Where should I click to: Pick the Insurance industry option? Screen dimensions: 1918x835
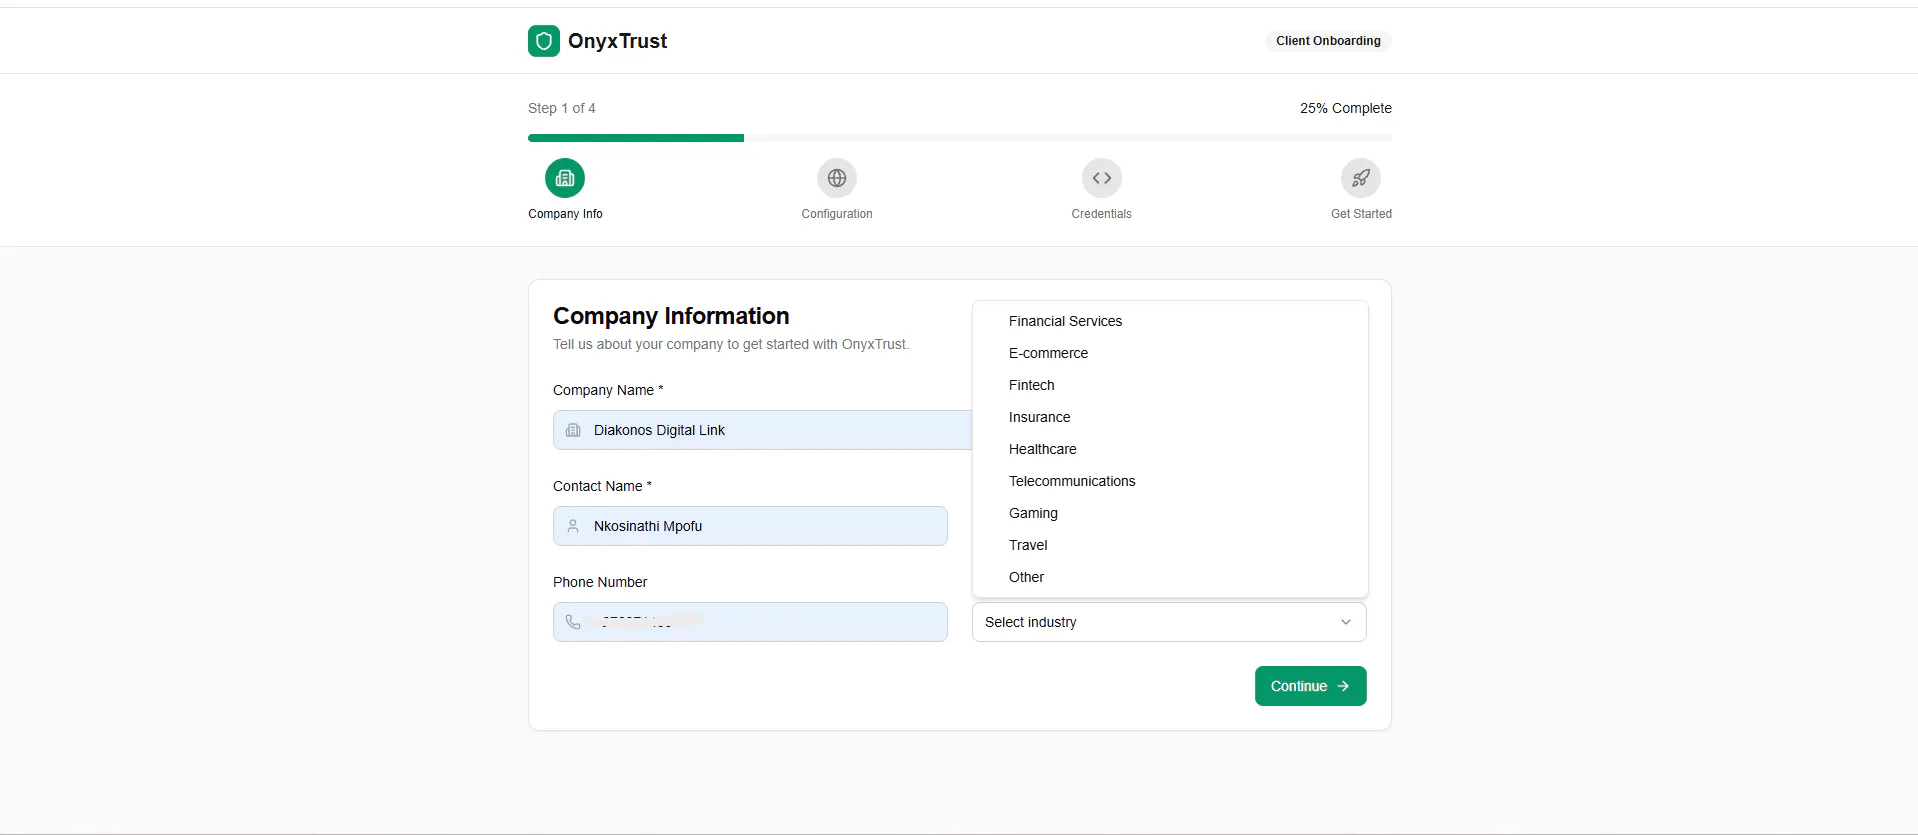(x=1170, y=417)
